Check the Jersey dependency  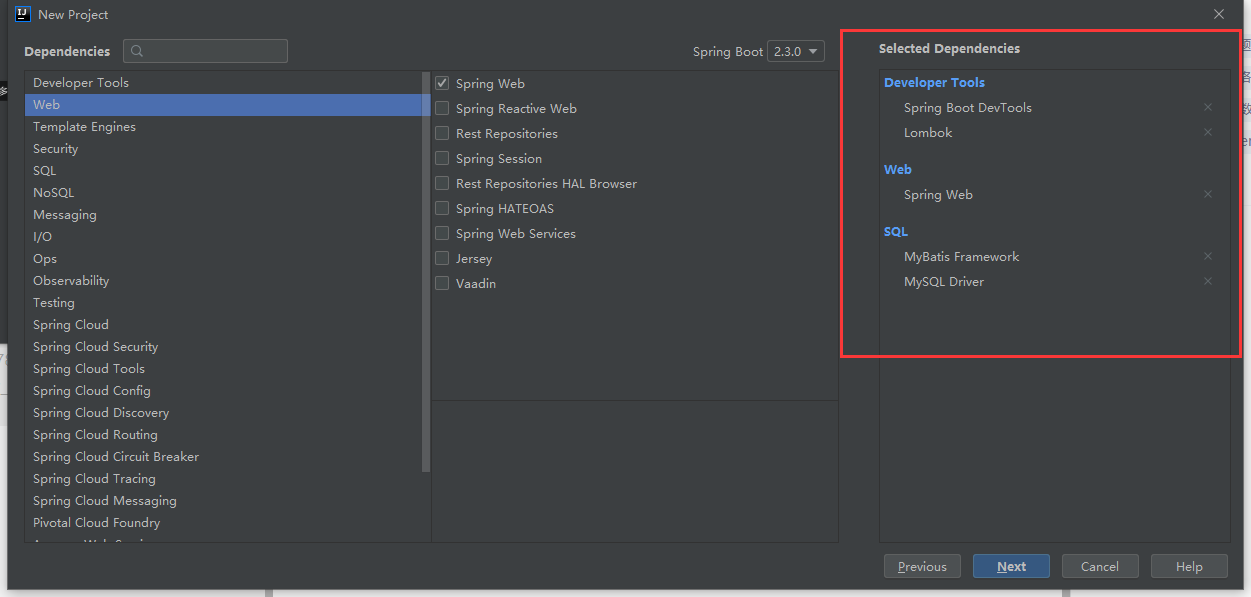[441, 258]
